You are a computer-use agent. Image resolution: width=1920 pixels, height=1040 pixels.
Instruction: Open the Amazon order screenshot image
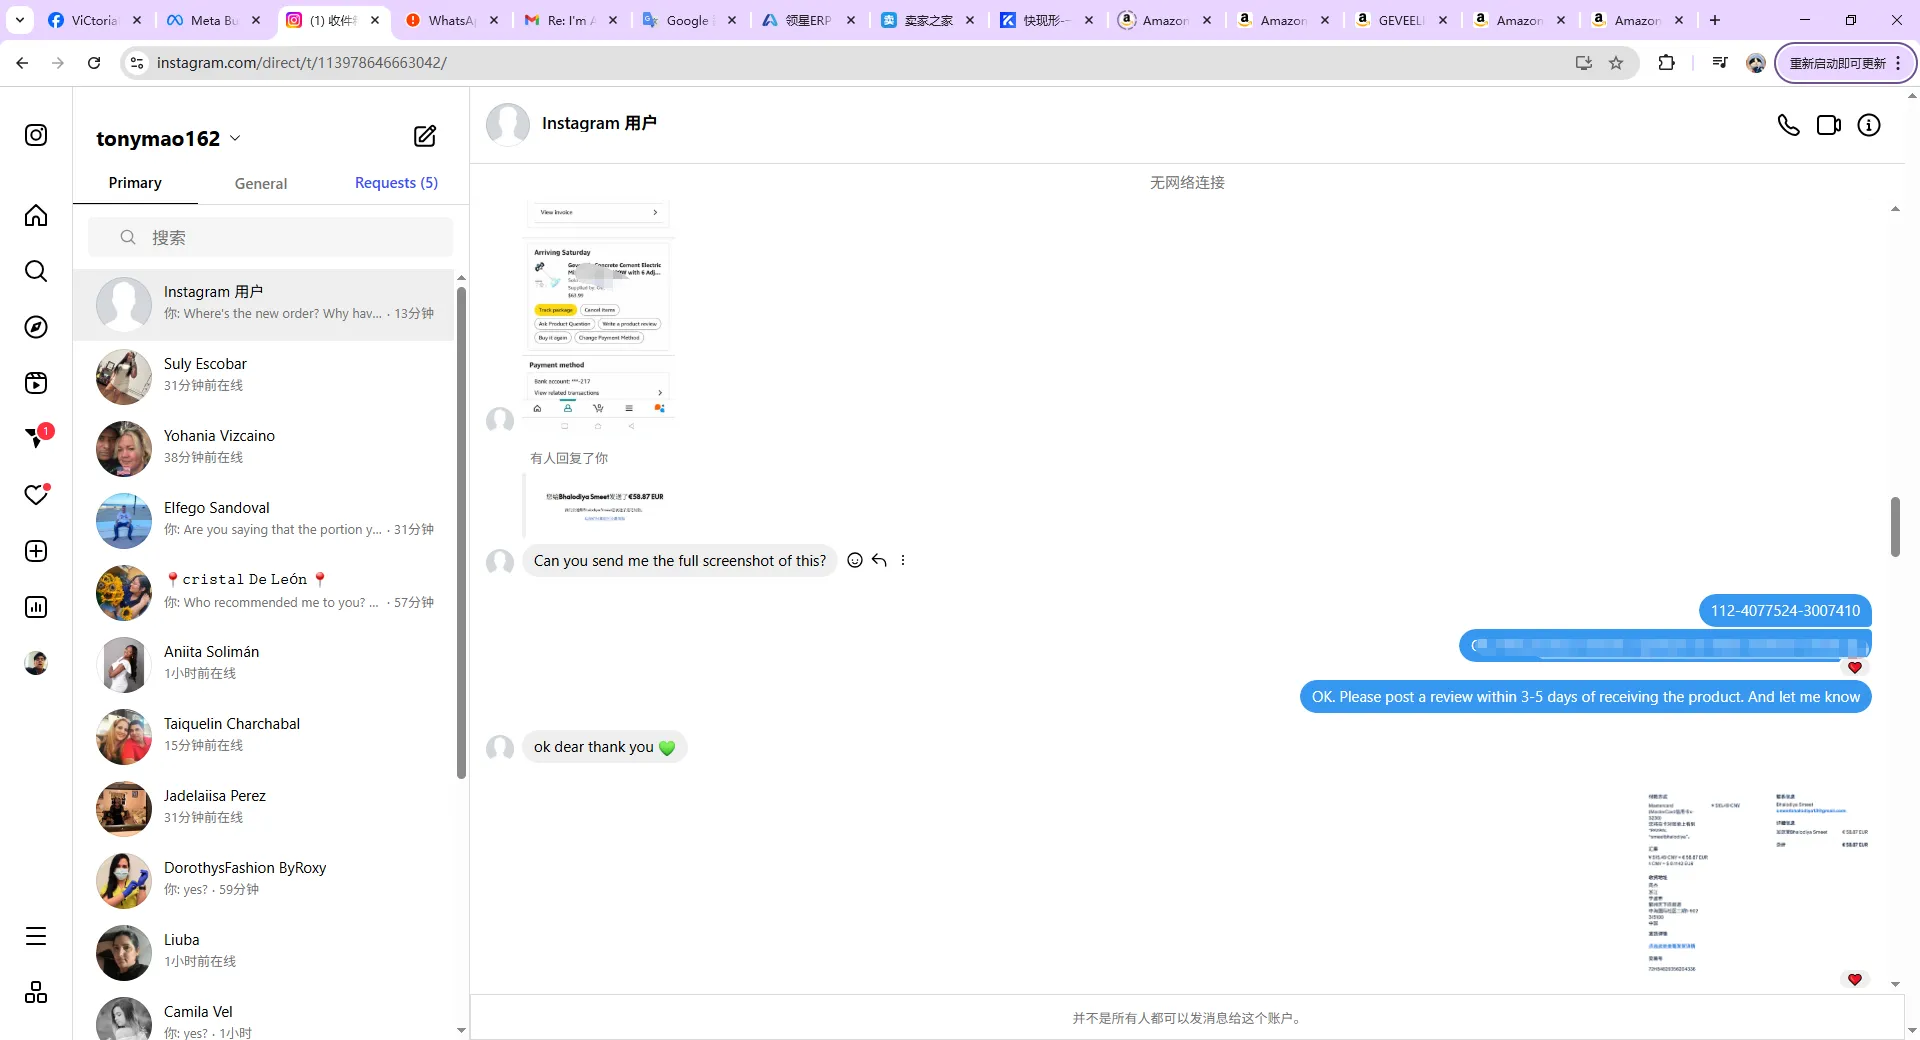(598, 316)
